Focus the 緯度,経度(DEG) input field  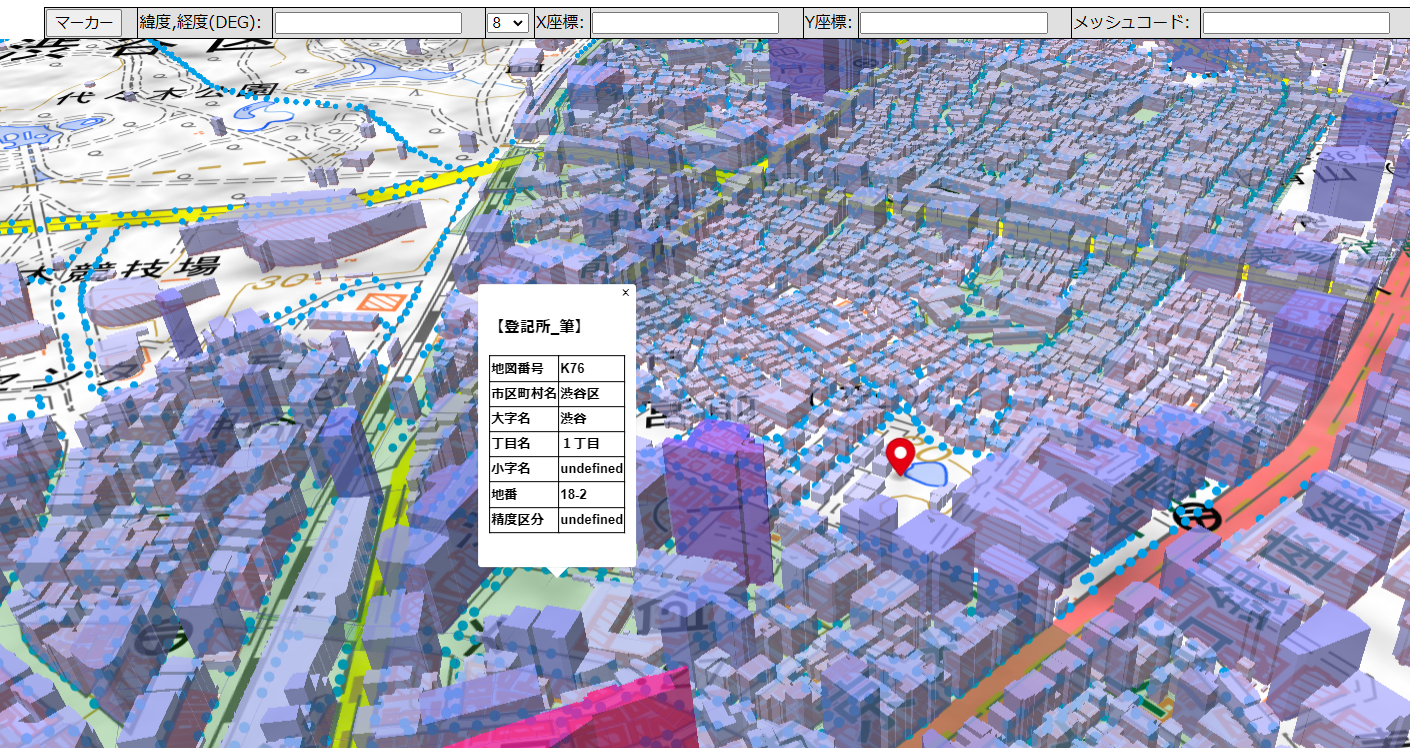pyautogui.click(x=368, y=22)
